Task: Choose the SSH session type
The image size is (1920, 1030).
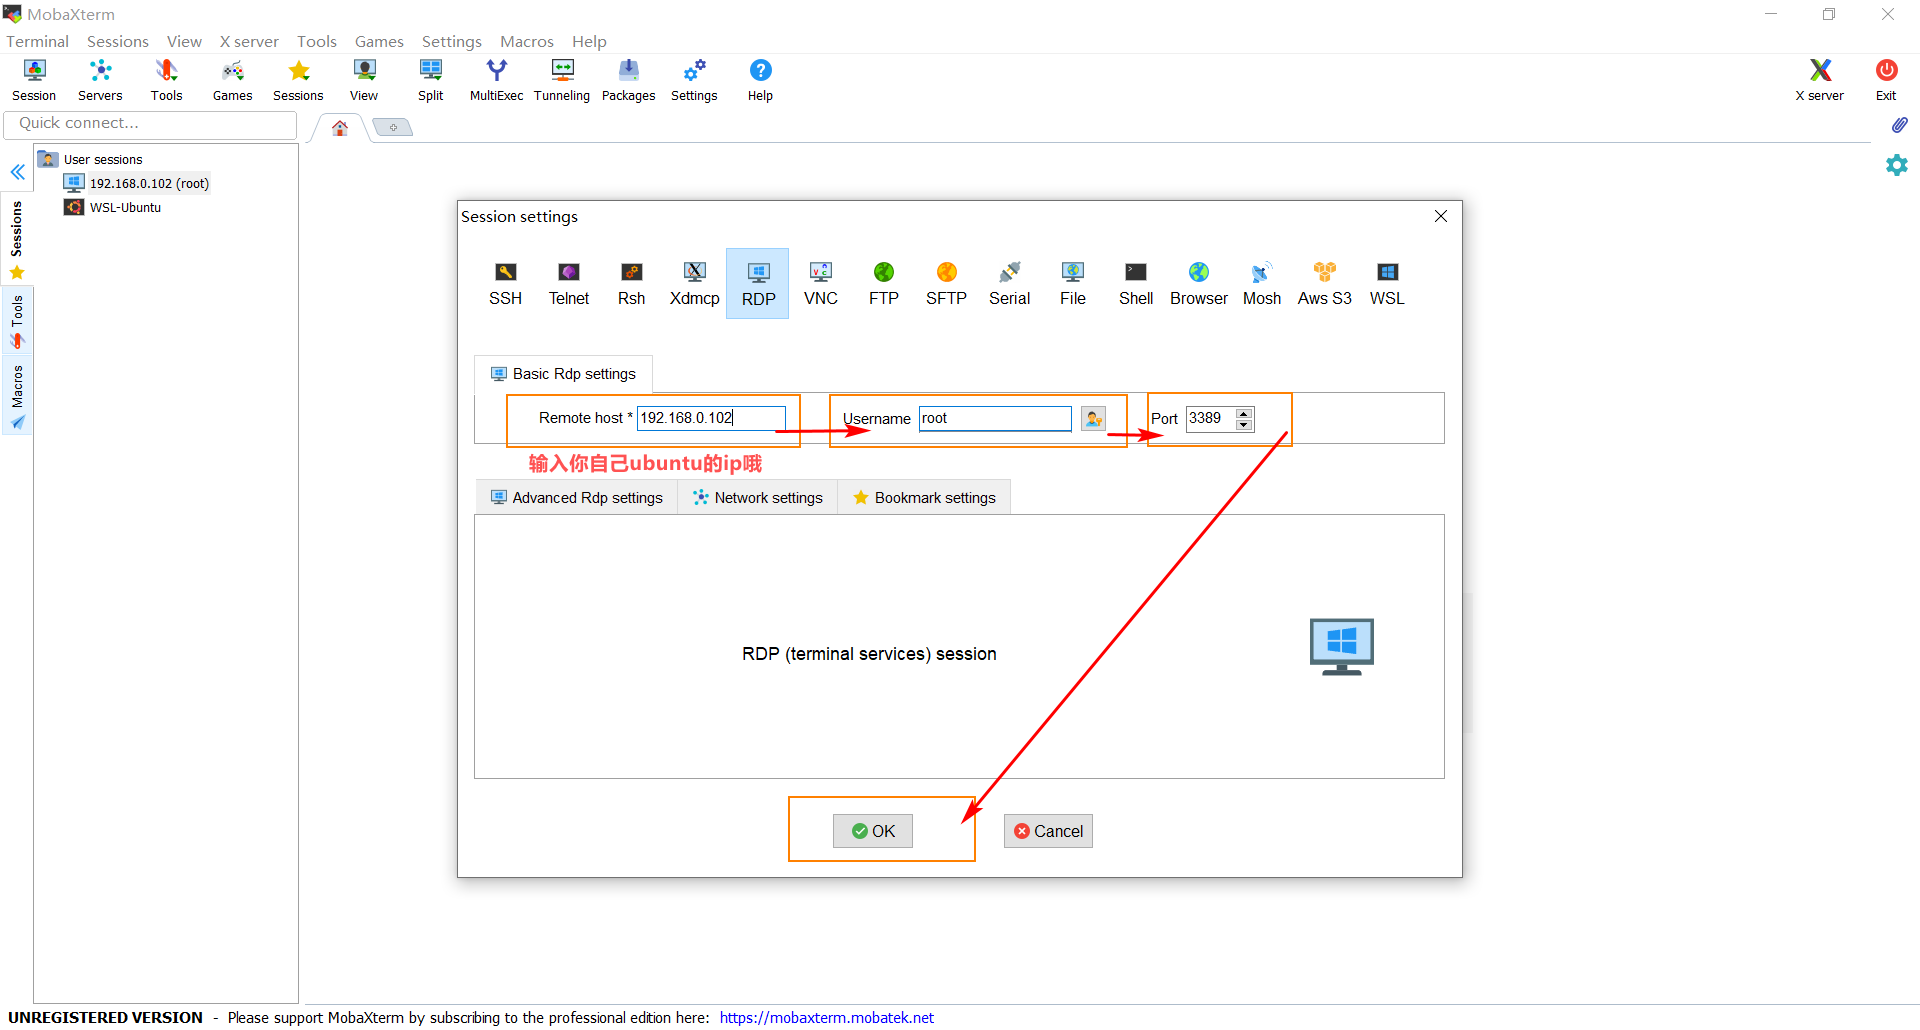Action: pos(506,284)
